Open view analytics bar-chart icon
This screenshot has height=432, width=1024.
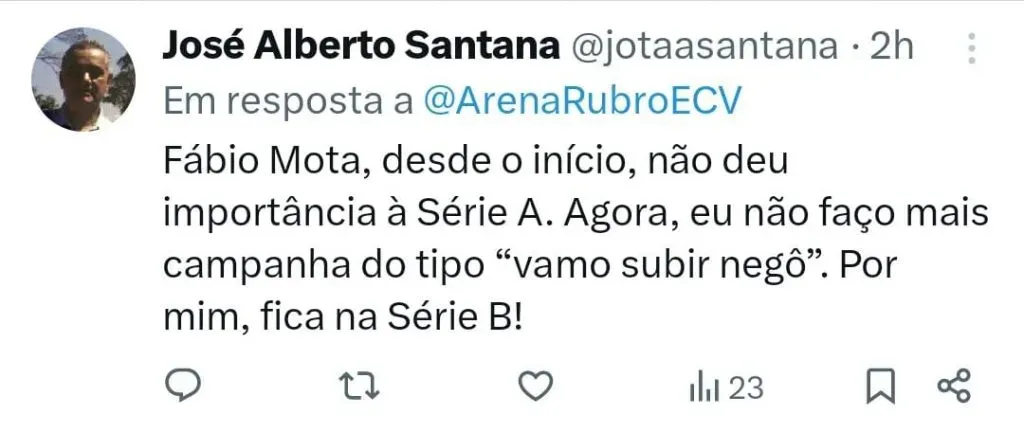(x=704, y=389)
